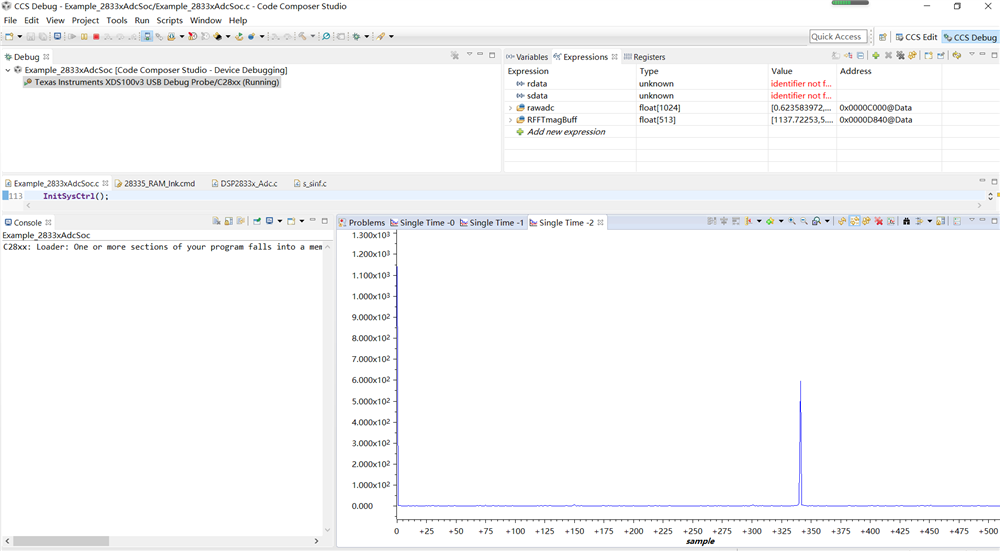This screenshot has width=1000, height=551.
Task: Open the Single Time -0 graph tab
Action: [x=427, y=223]
